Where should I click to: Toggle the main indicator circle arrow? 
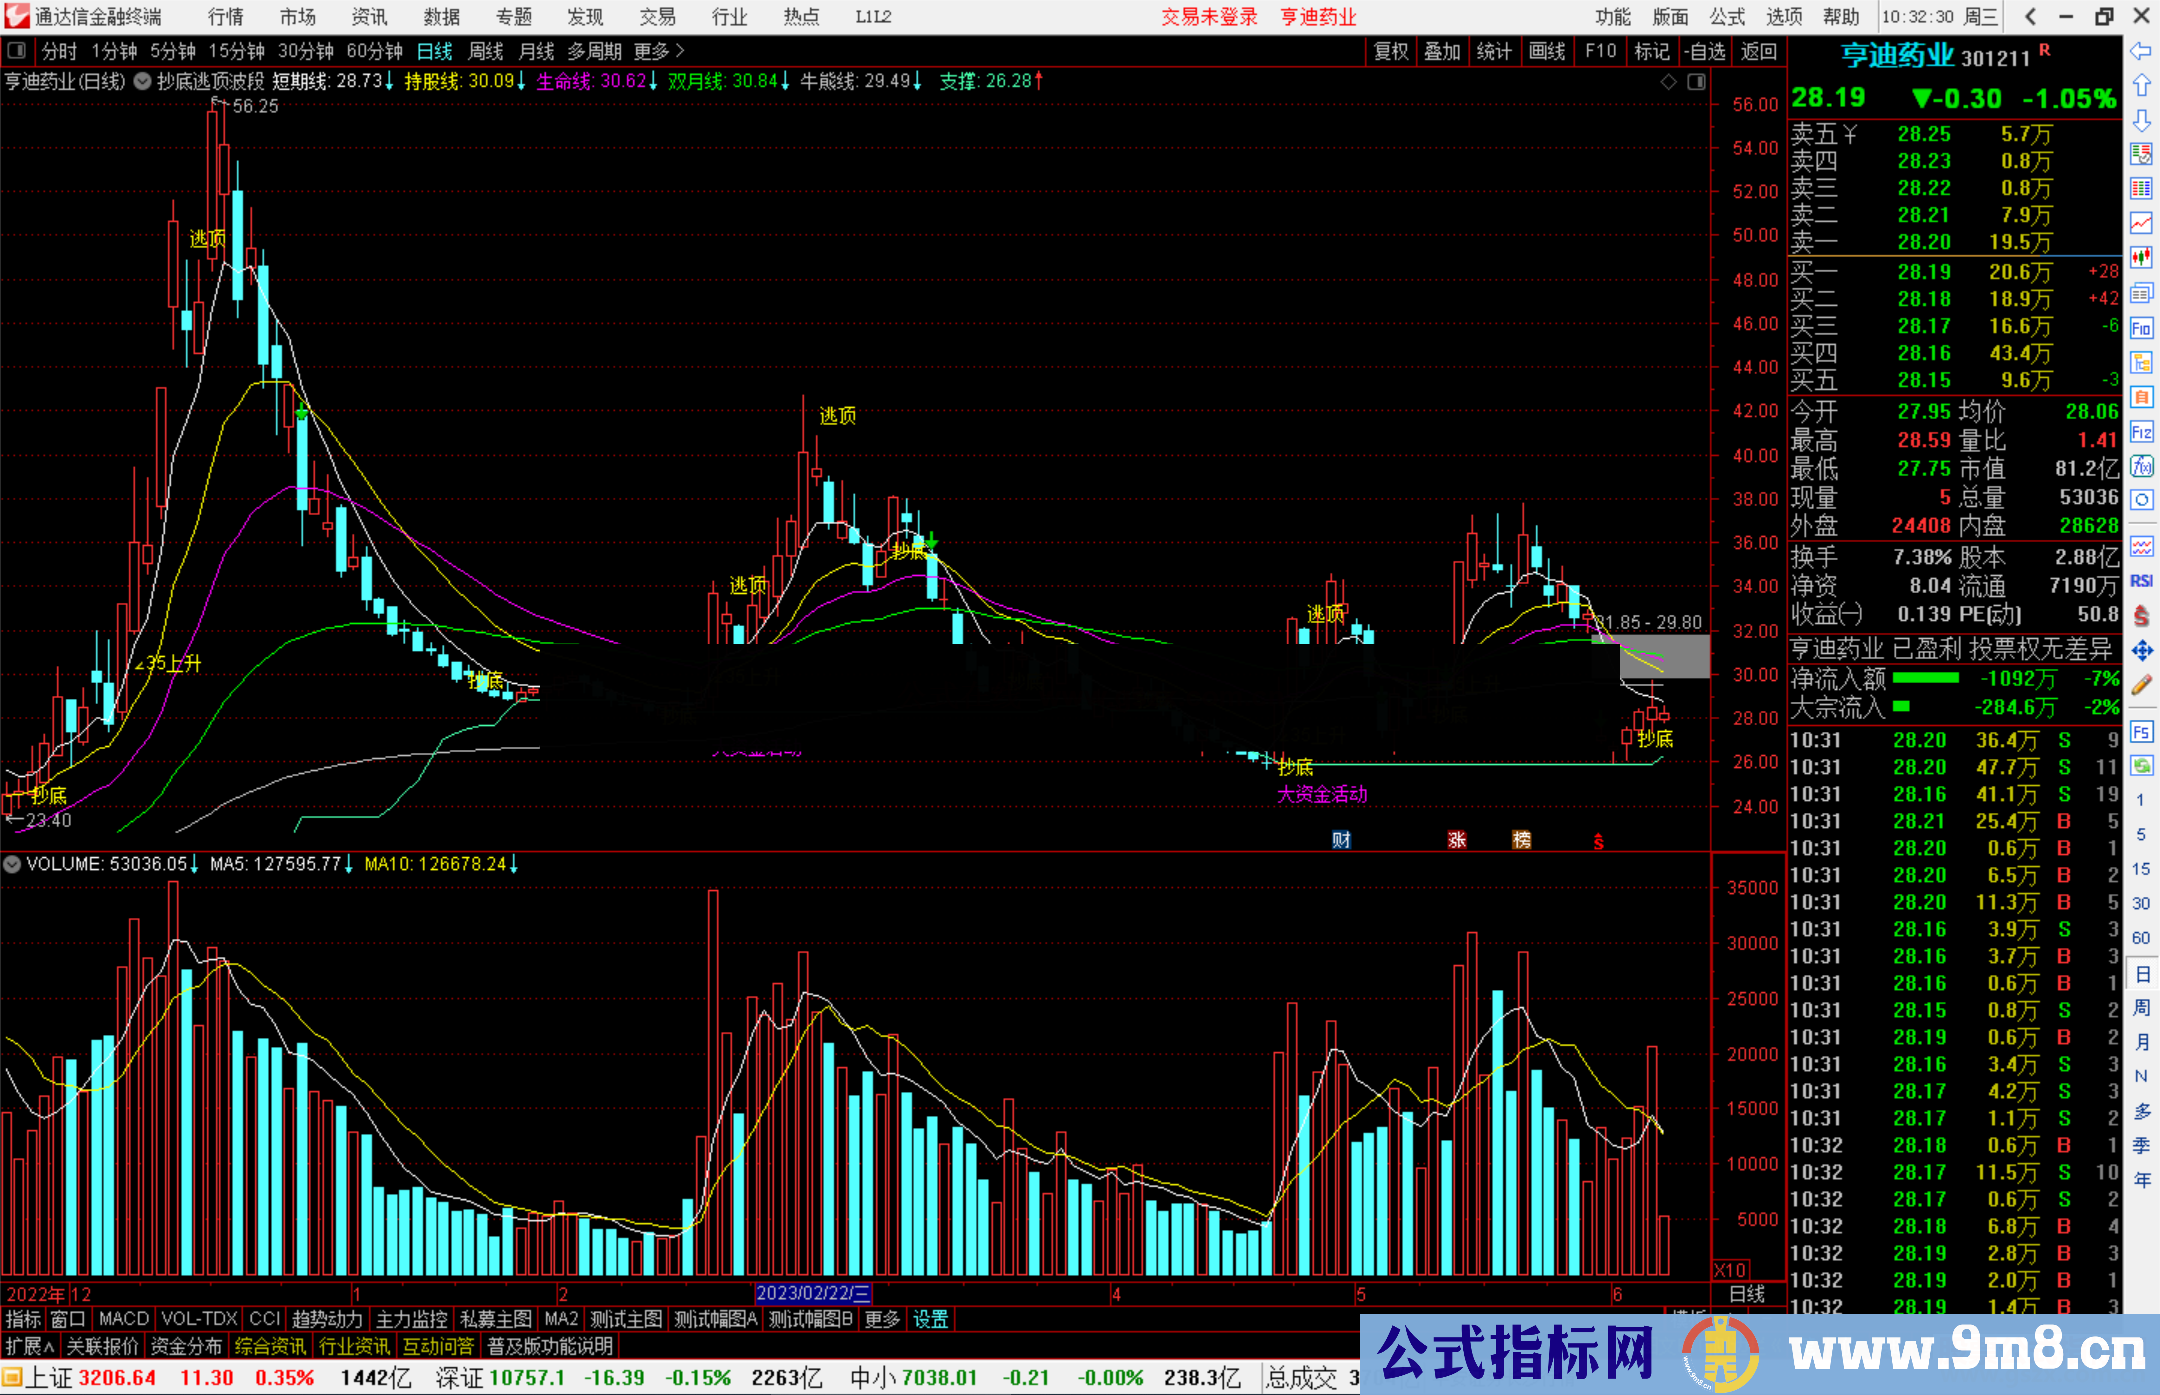(x=143, y=81)
